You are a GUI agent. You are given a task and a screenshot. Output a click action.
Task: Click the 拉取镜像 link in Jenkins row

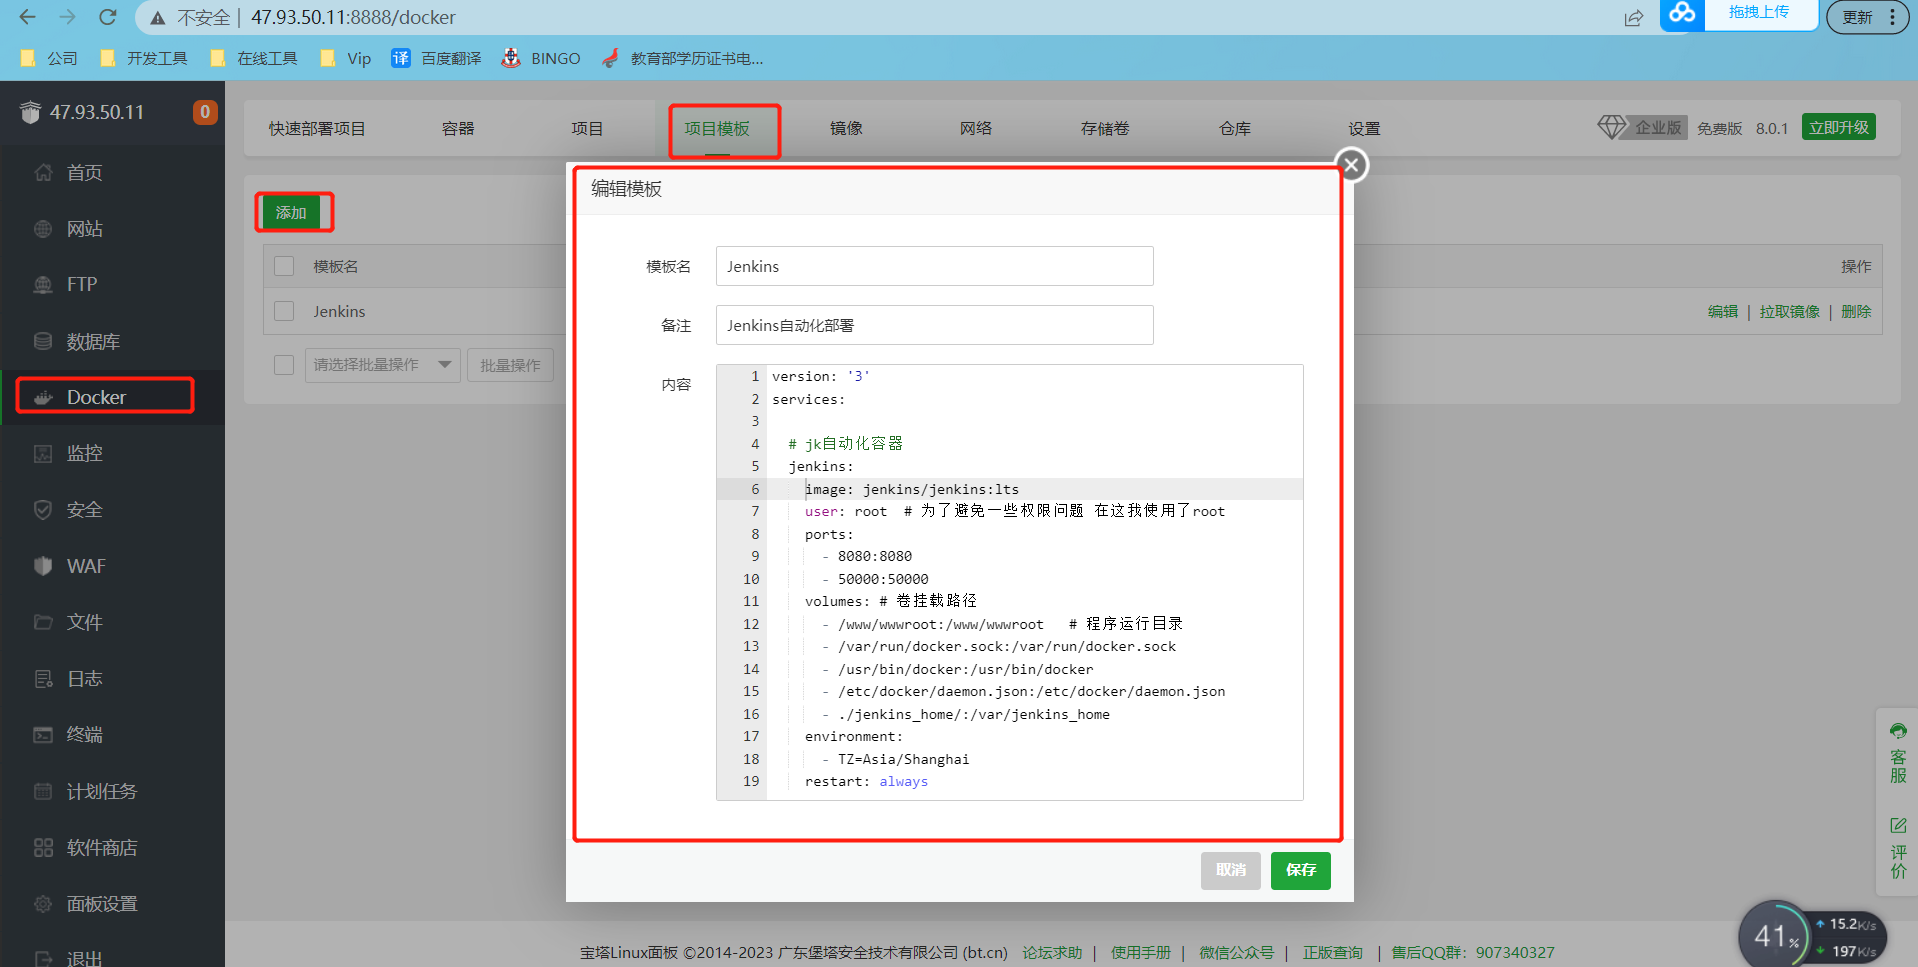pyautogui.click(x=1790, y=311)
